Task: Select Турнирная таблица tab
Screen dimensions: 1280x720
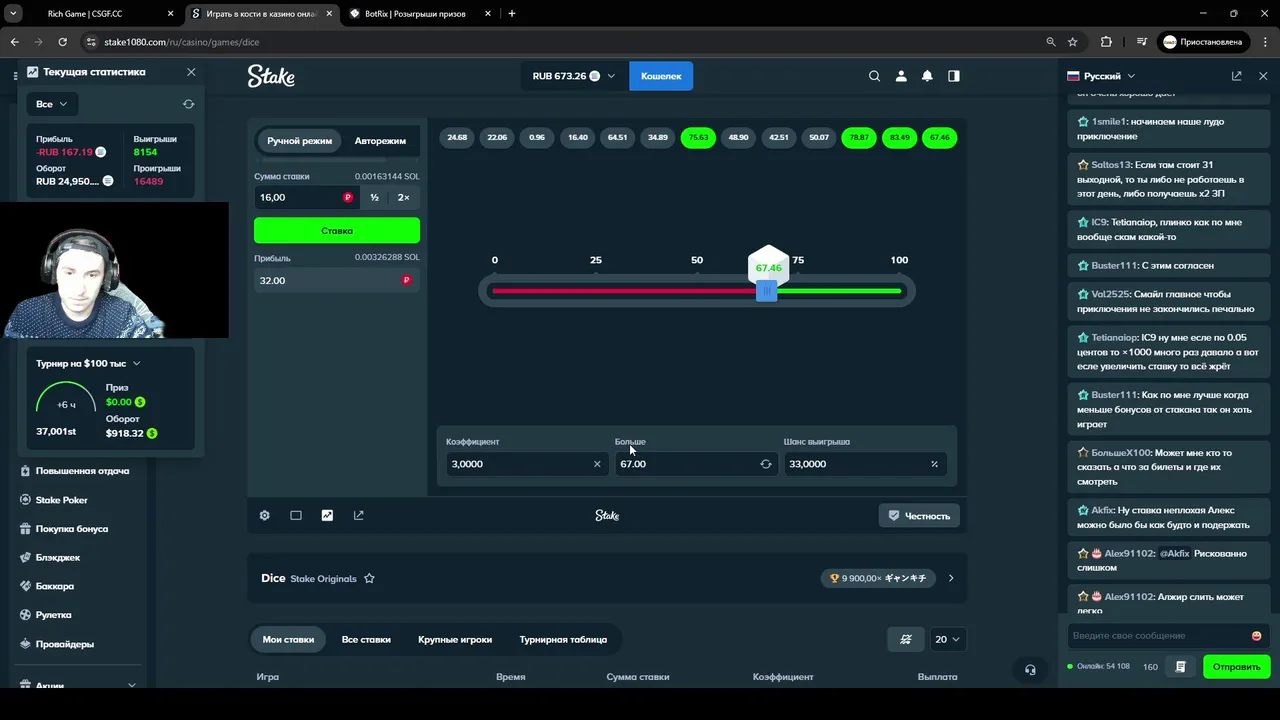Action: click(x=563, y=639)
